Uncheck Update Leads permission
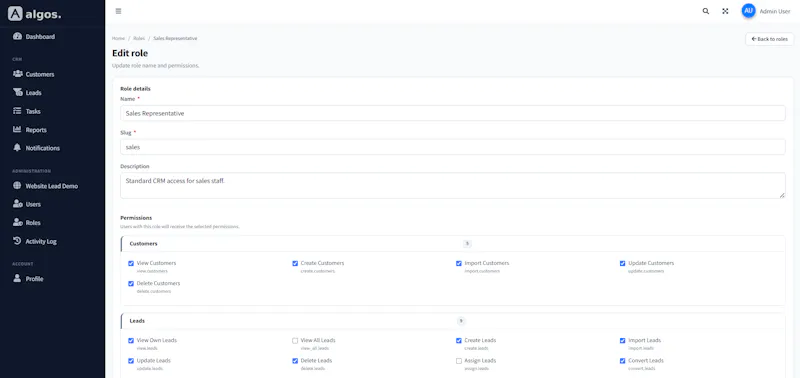 coord(131,361)
